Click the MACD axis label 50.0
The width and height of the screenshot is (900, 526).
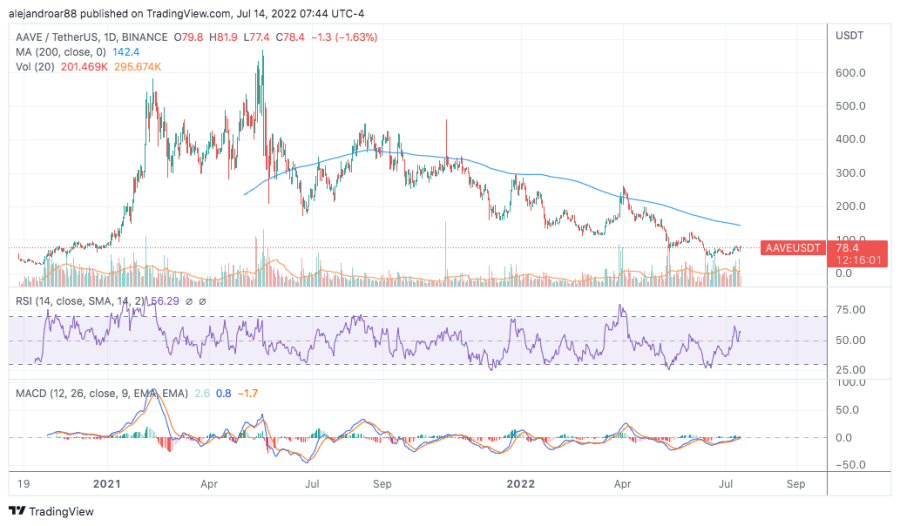847,410
